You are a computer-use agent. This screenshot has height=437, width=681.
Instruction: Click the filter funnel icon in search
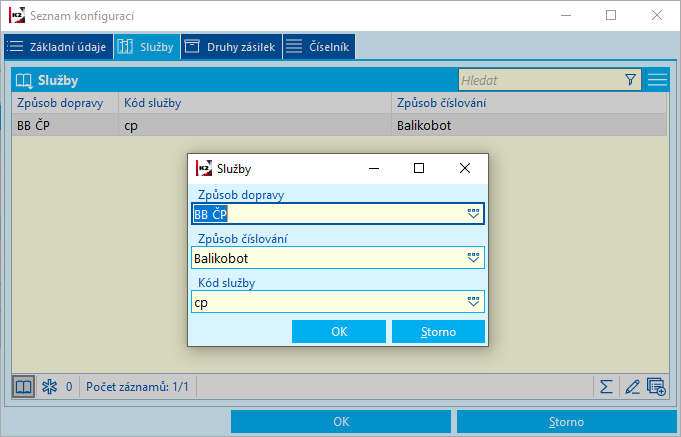631,80
